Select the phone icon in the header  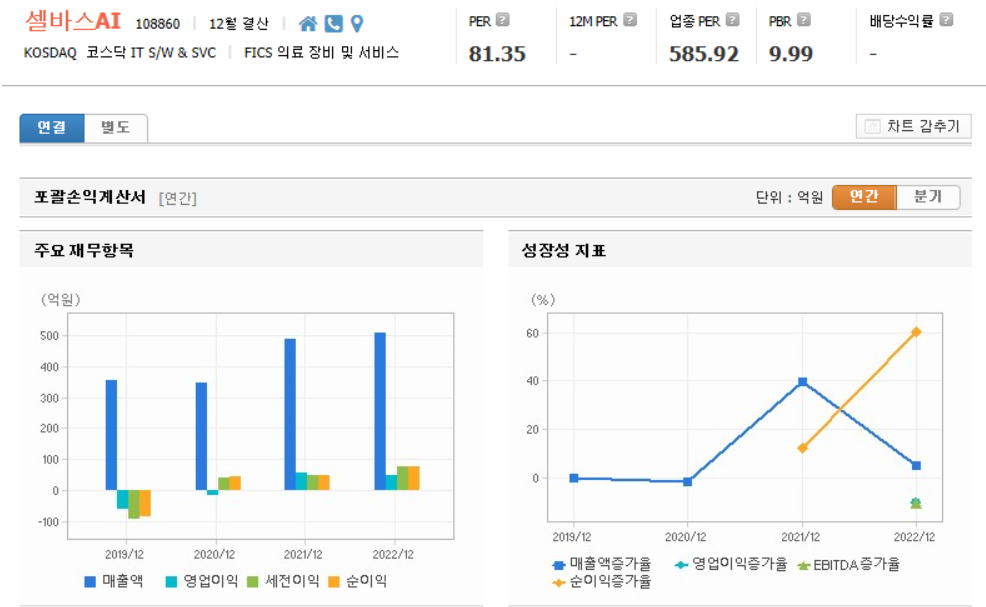point(333,22)
